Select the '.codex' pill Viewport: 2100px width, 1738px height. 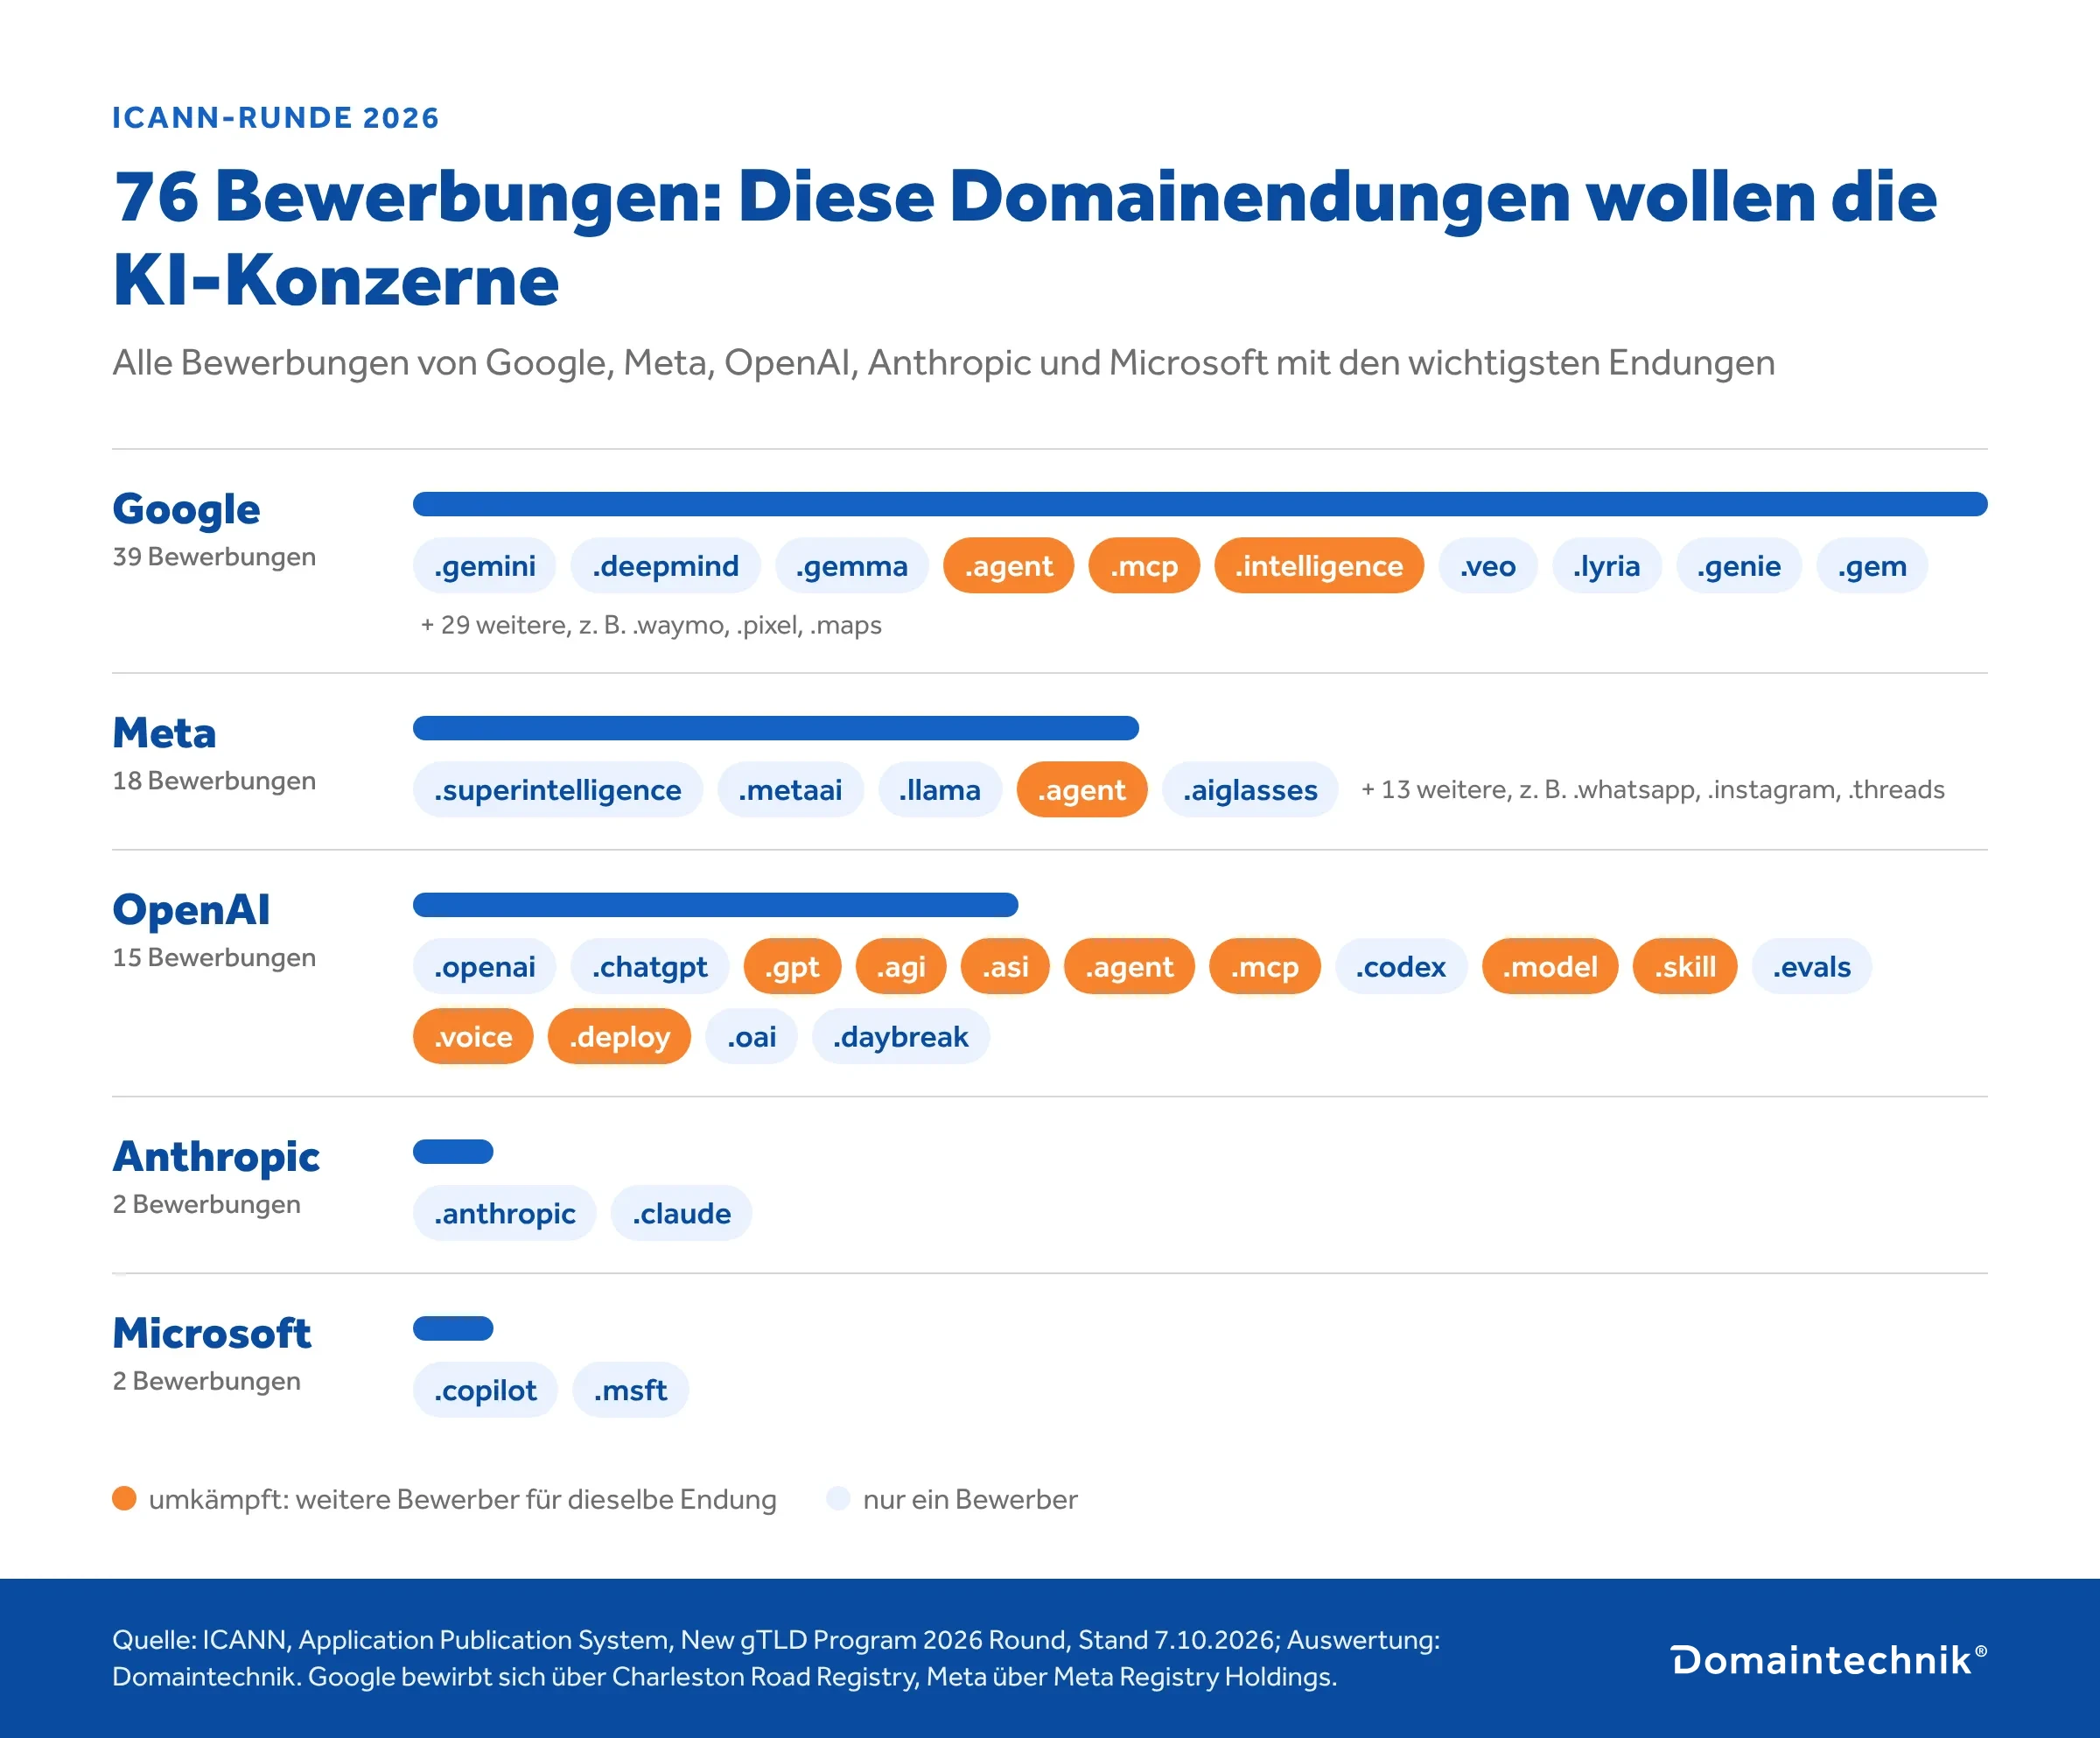[x=1401, y=967]
